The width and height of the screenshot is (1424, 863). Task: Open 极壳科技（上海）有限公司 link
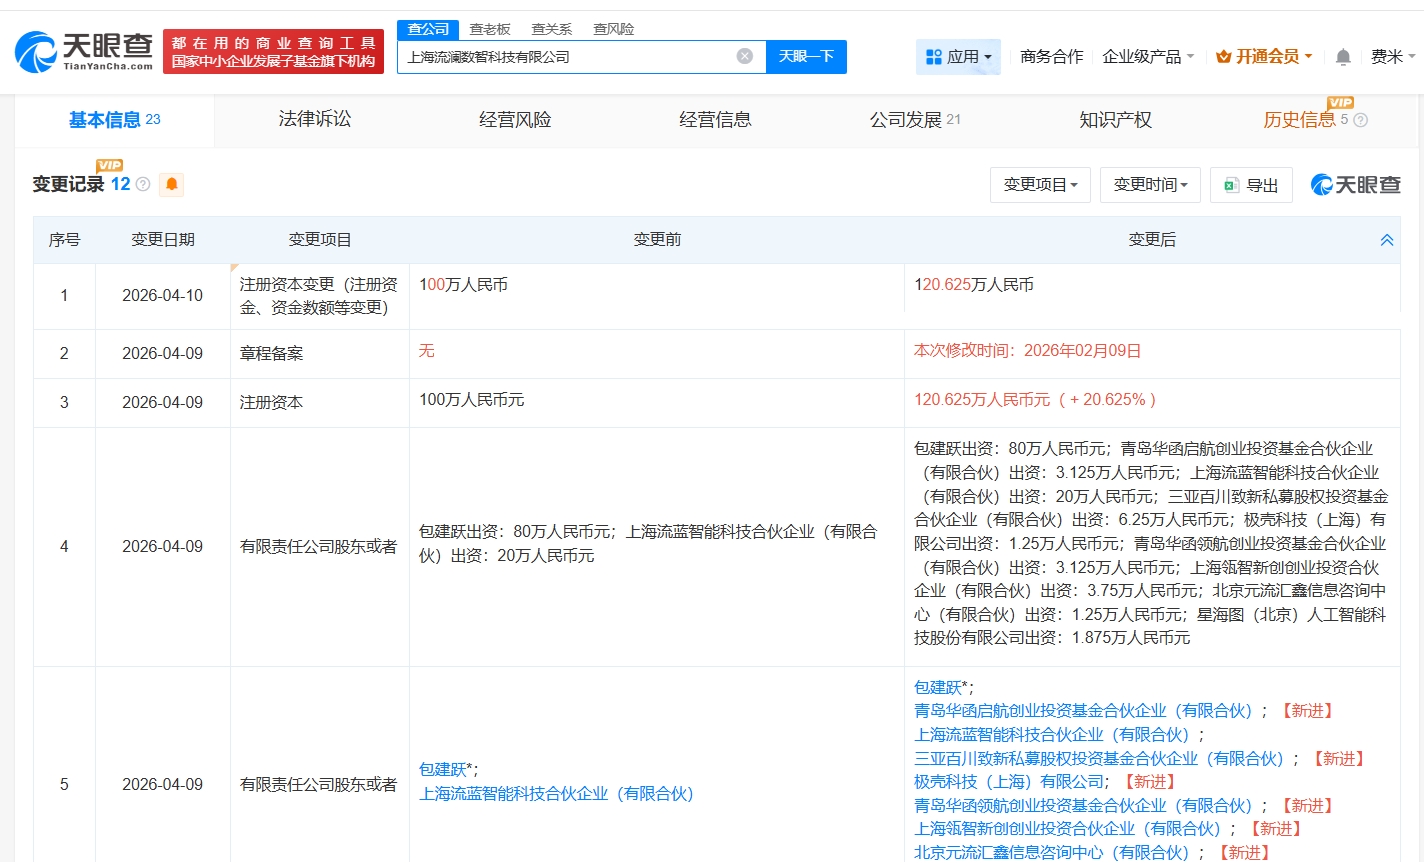point(1008,781)
